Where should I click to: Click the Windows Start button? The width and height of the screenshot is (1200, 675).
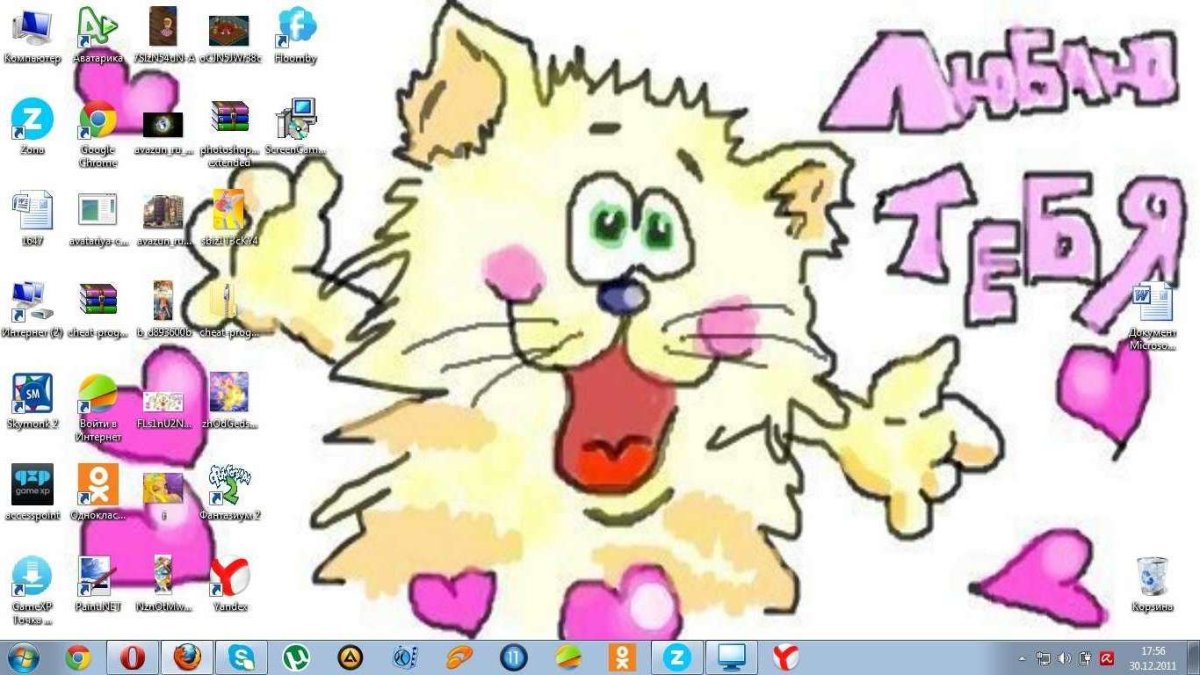click(23, 657)
